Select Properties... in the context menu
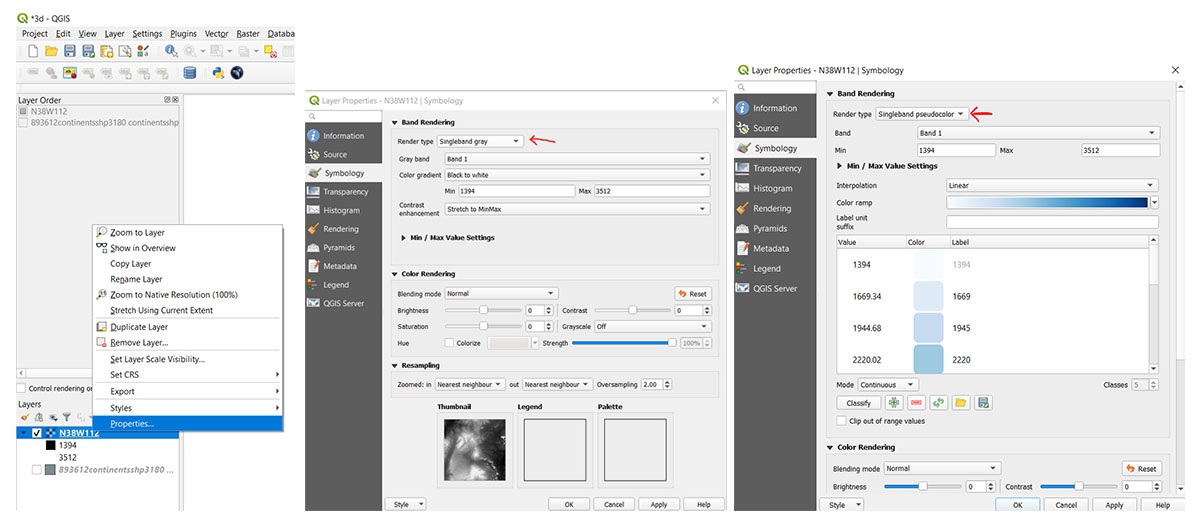The width and height of the screenshot is (1200, 528). point(132,424)
